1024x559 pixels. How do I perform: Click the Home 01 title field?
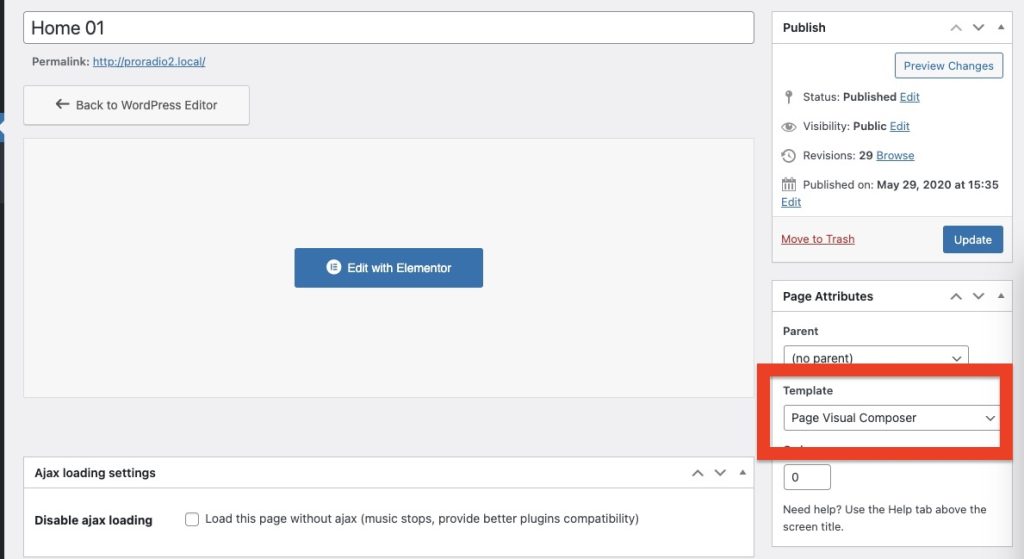point(388,28)
